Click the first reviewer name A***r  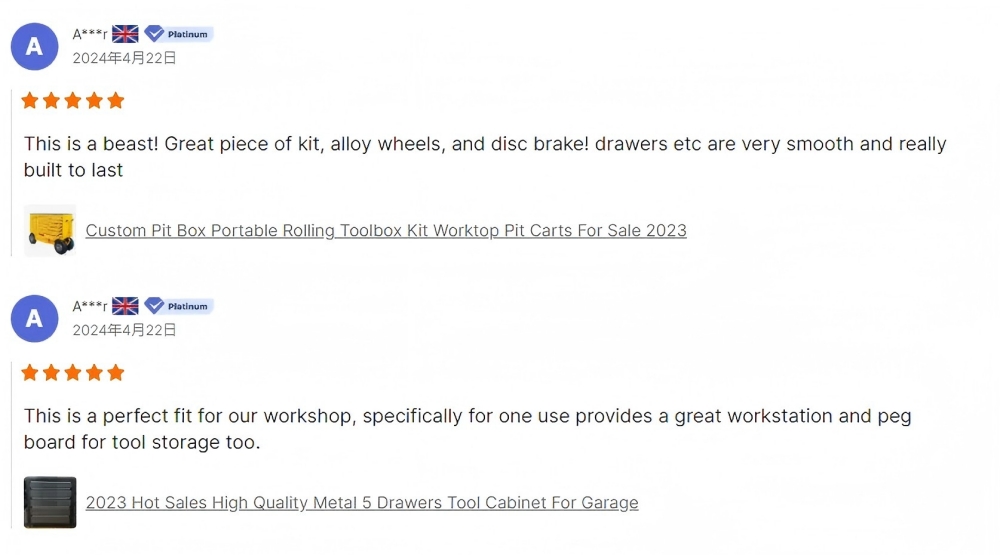tap(90, 35)
